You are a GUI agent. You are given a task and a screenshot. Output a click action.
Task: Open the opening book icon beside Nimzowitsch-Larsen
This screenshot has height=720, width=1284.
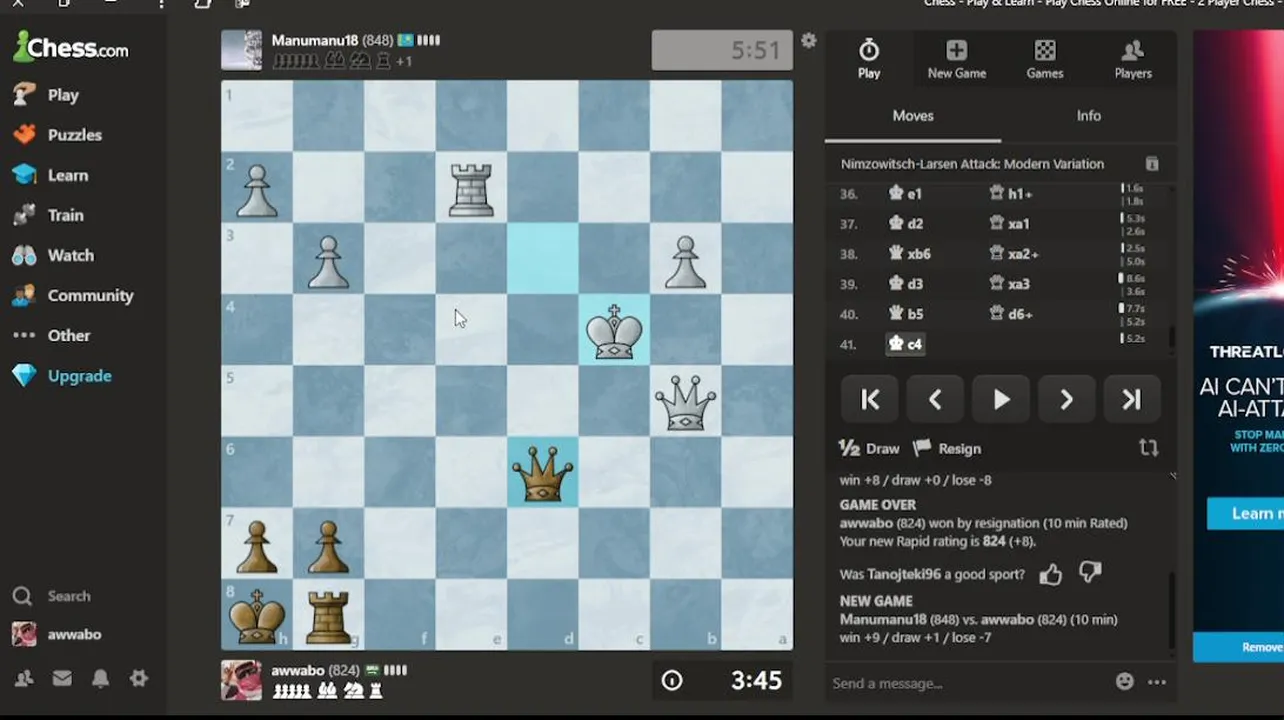(1152, 164)
